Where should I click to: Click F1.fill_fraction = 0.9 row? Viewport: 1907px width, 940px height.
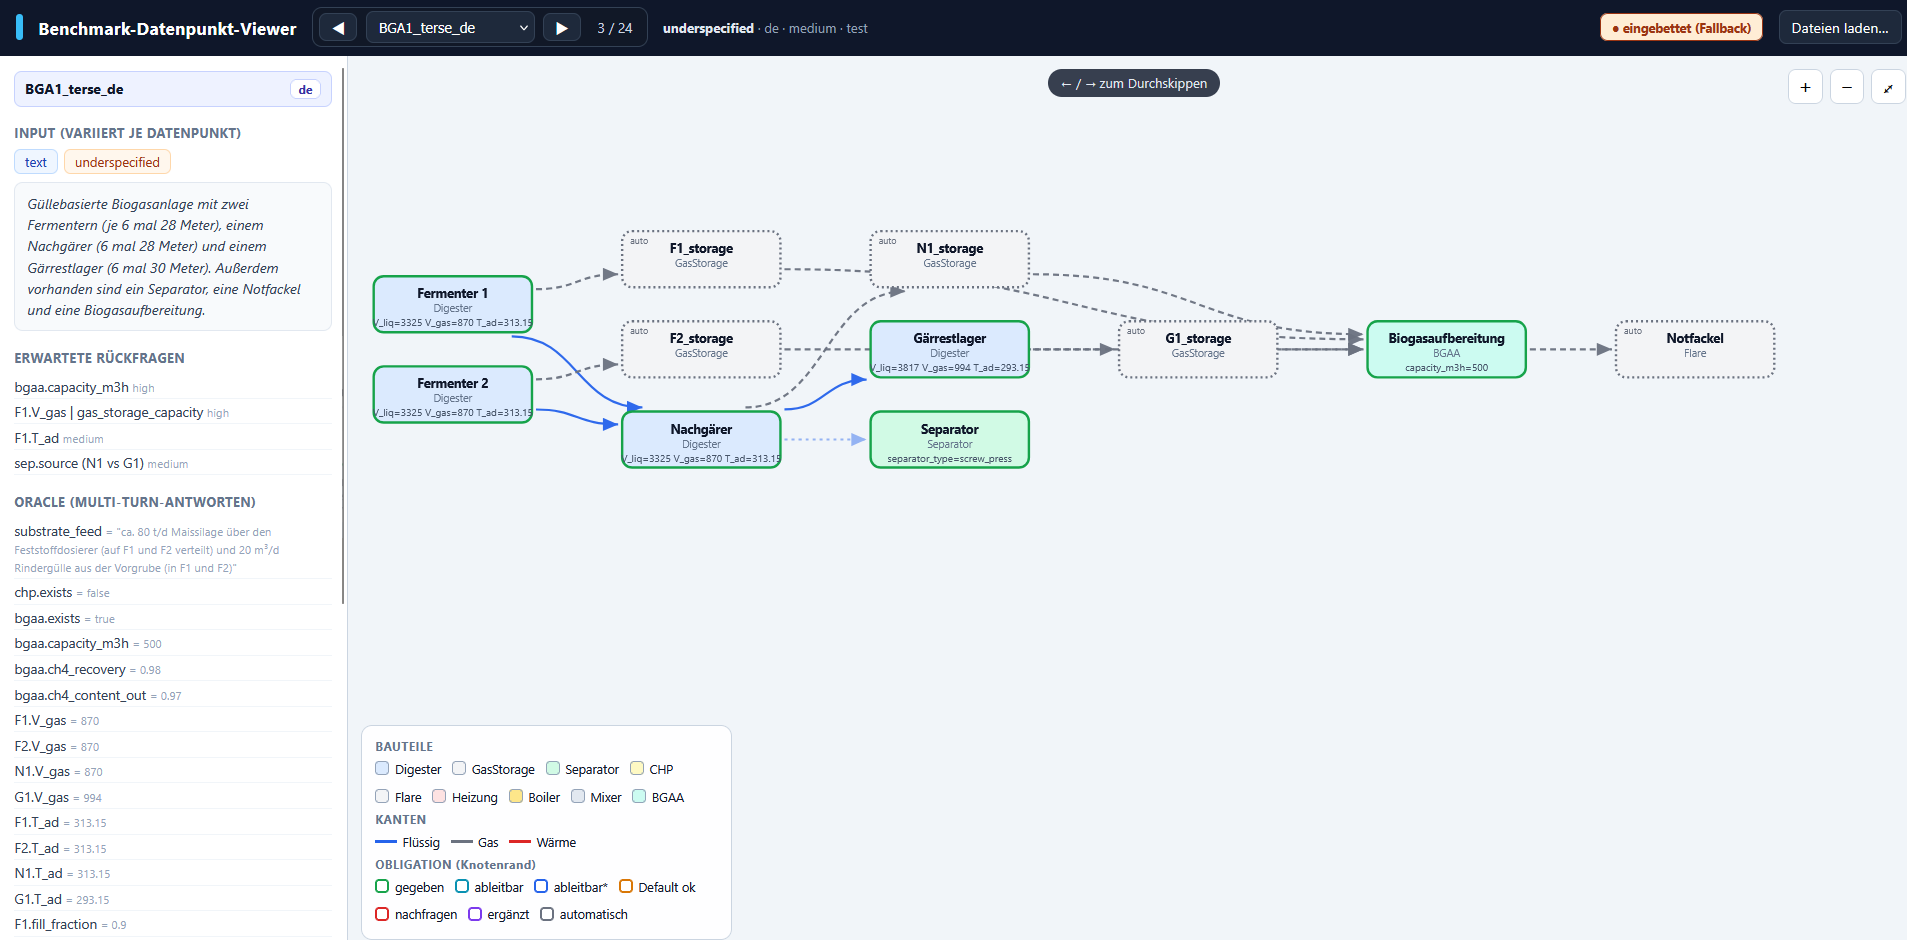173,924
